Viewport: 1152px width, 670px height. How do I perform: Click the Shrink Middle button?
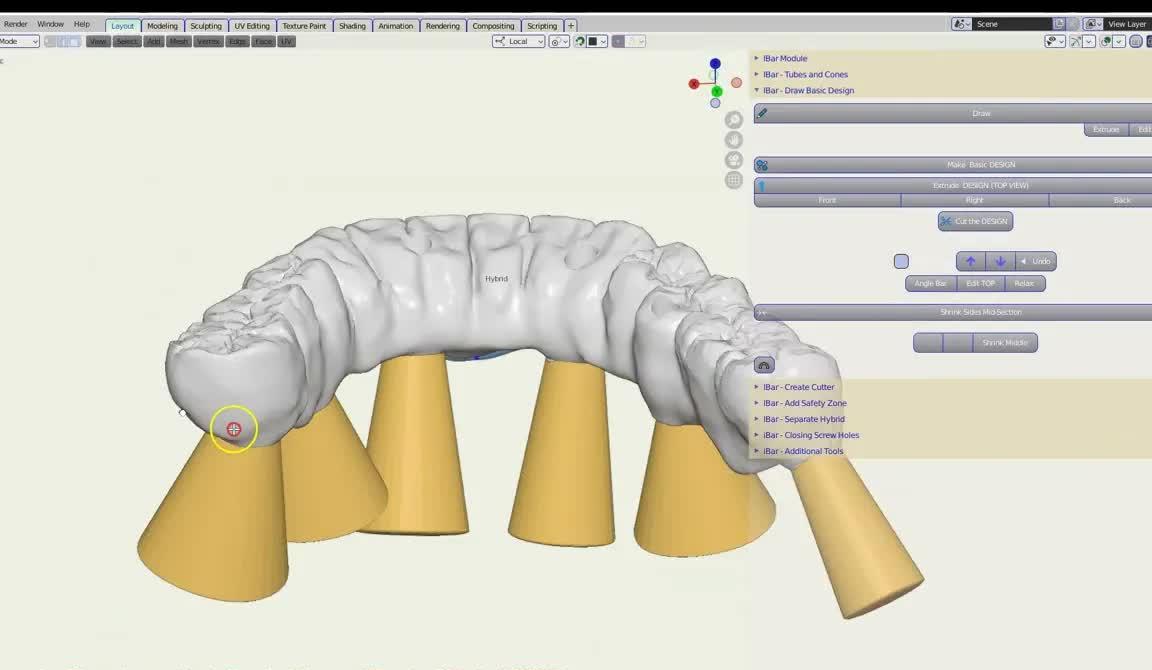click(1005, 342)
